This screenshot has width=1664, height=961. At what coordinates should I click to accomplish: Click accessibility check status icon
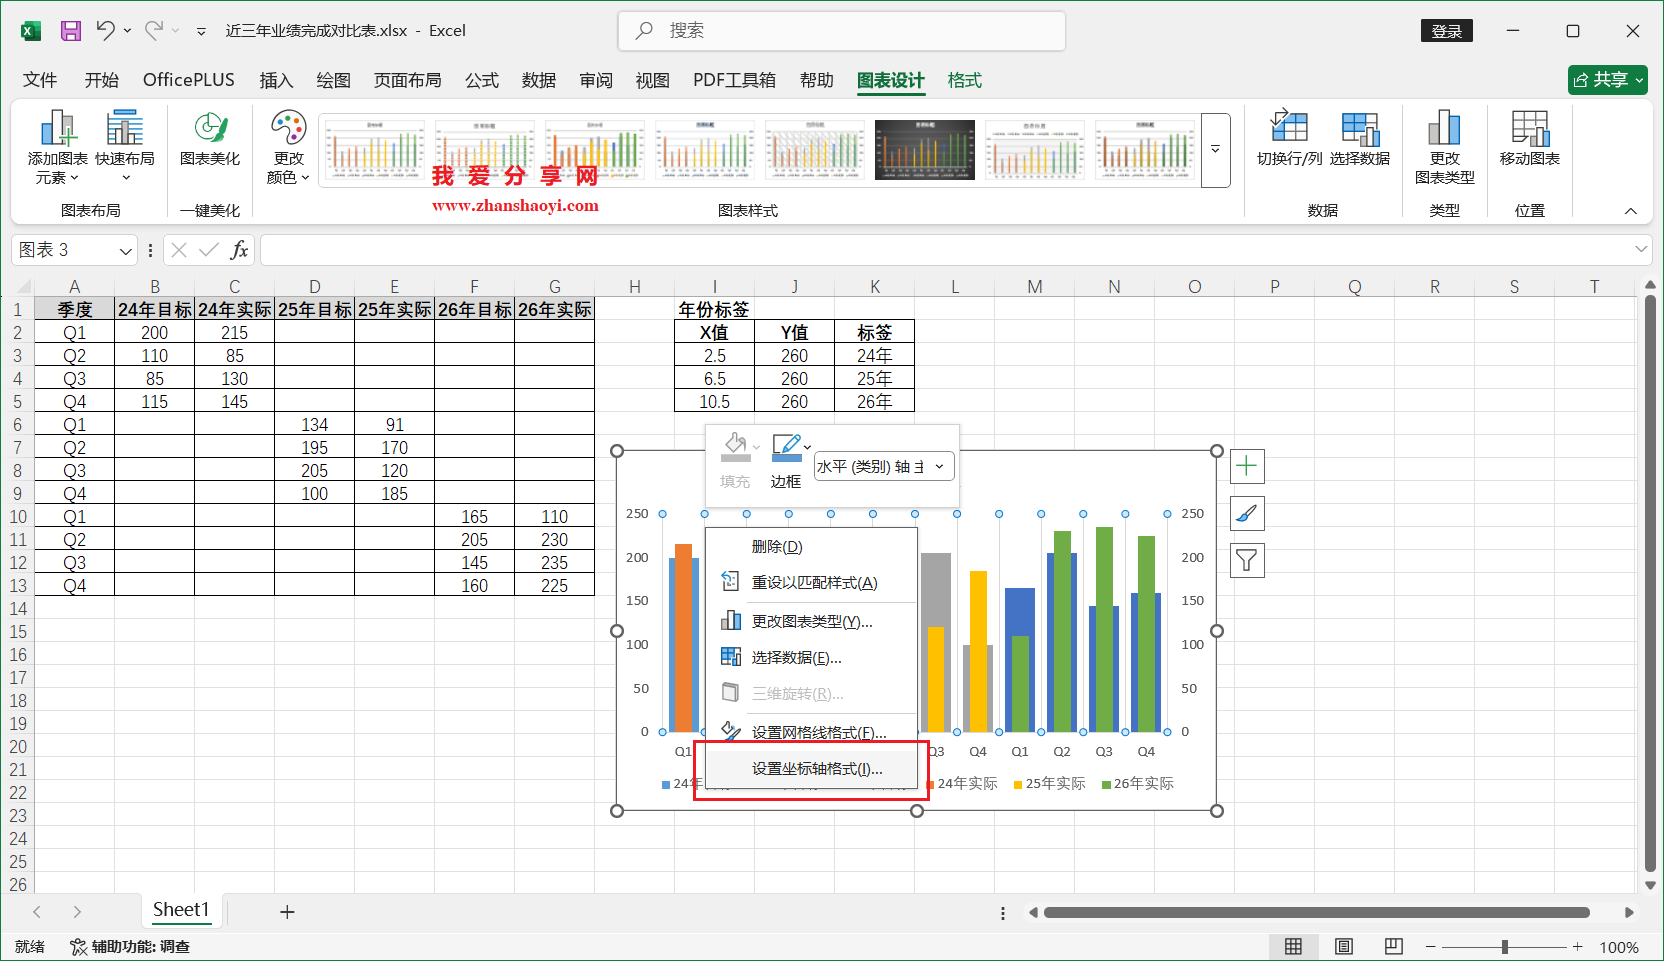tap(78, 947)
